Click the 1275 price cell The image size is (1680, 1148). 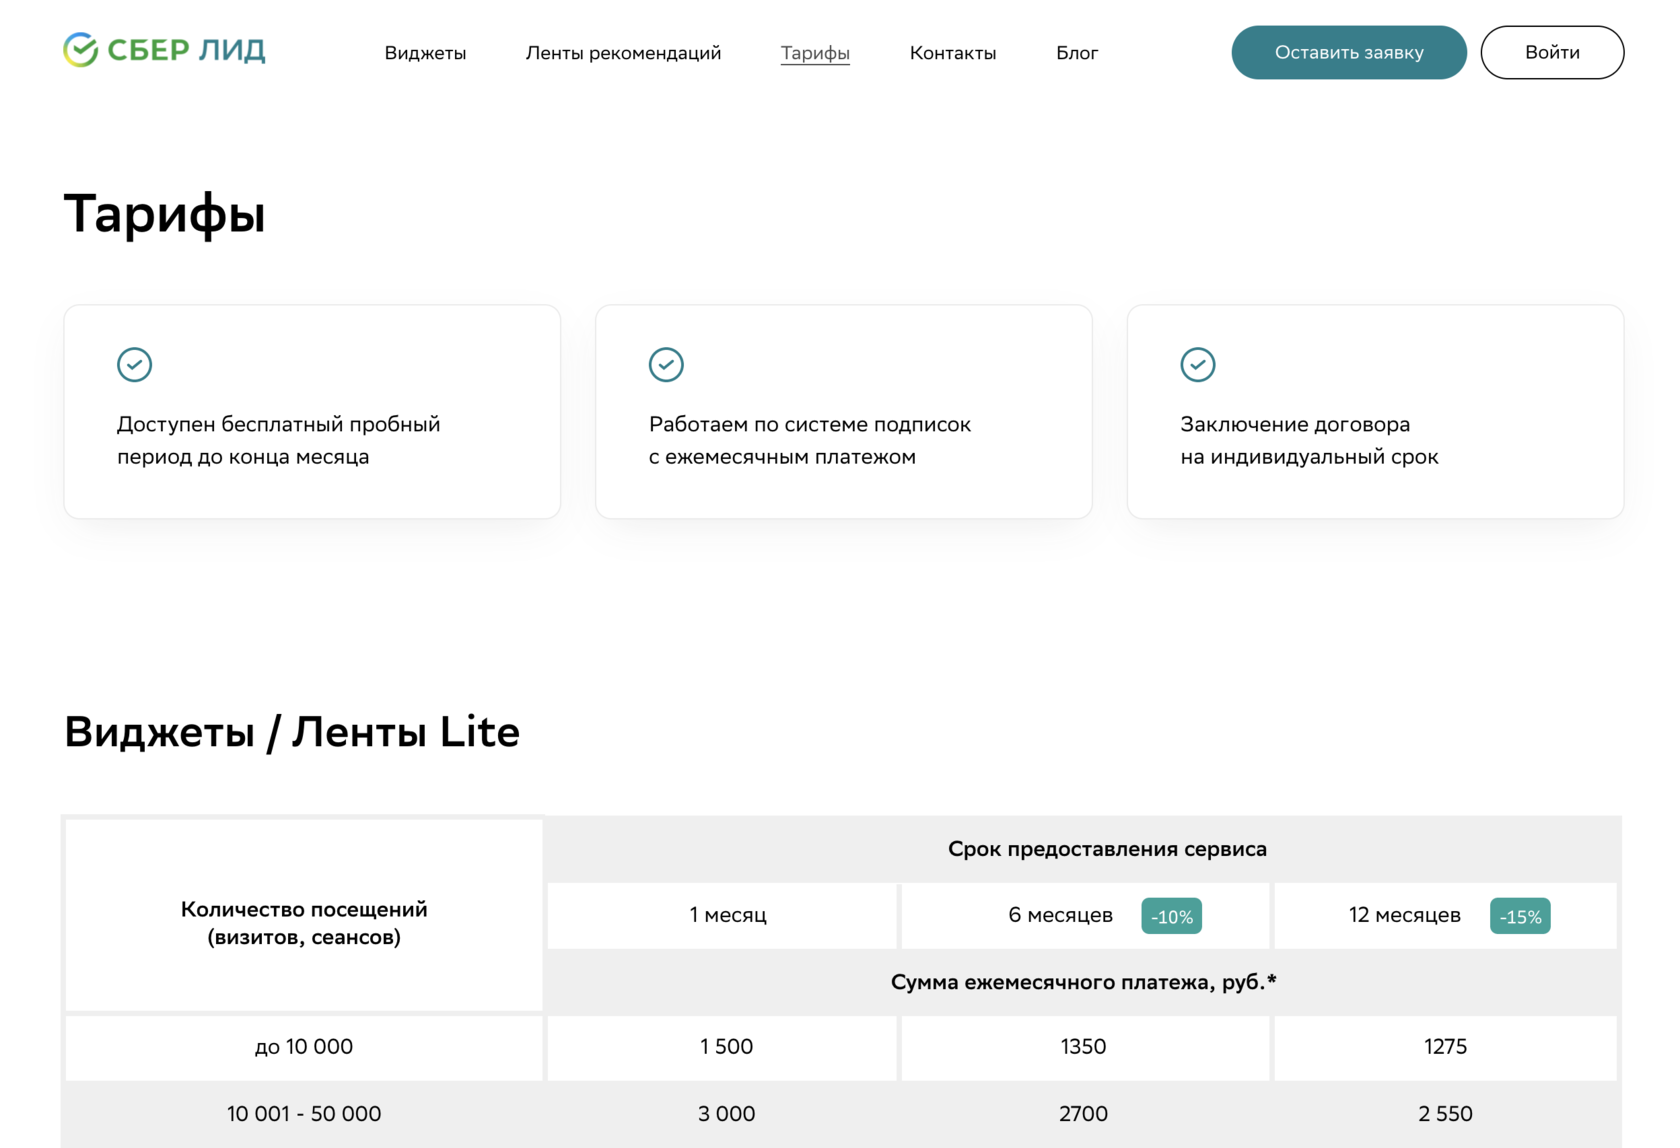point(1445,1047)
